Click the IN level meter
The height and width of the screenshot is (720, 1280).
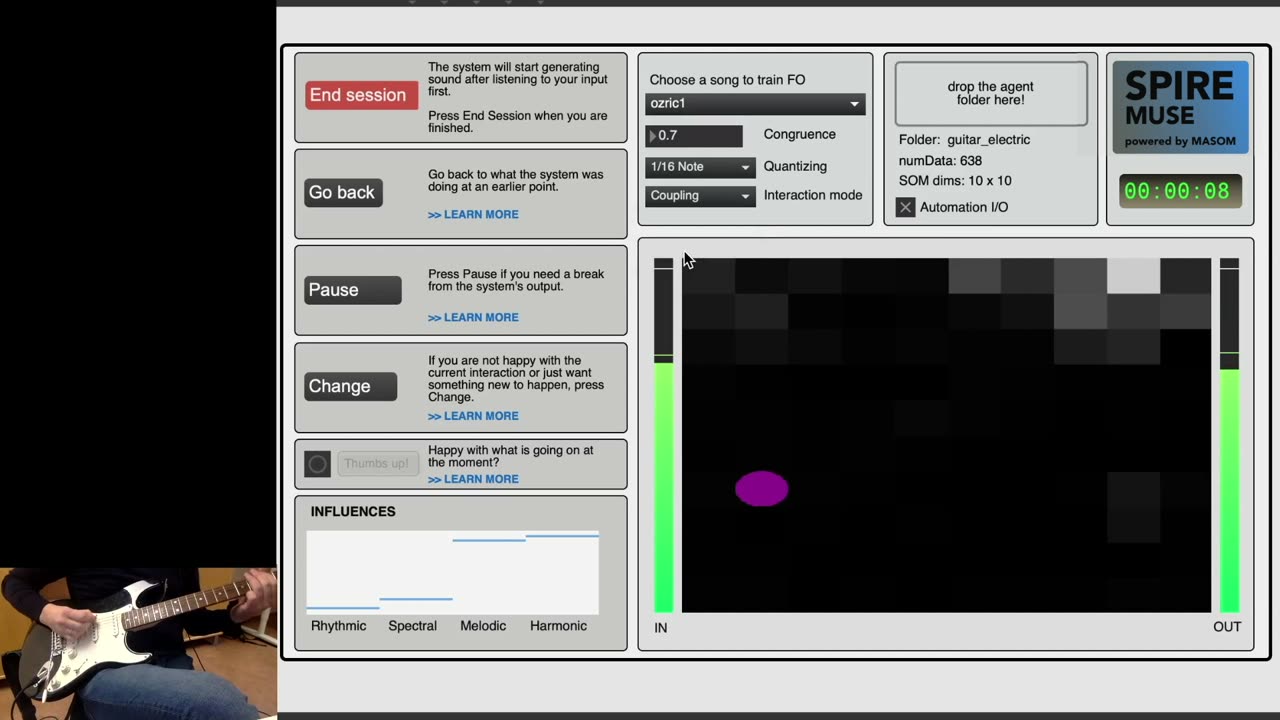663,435
